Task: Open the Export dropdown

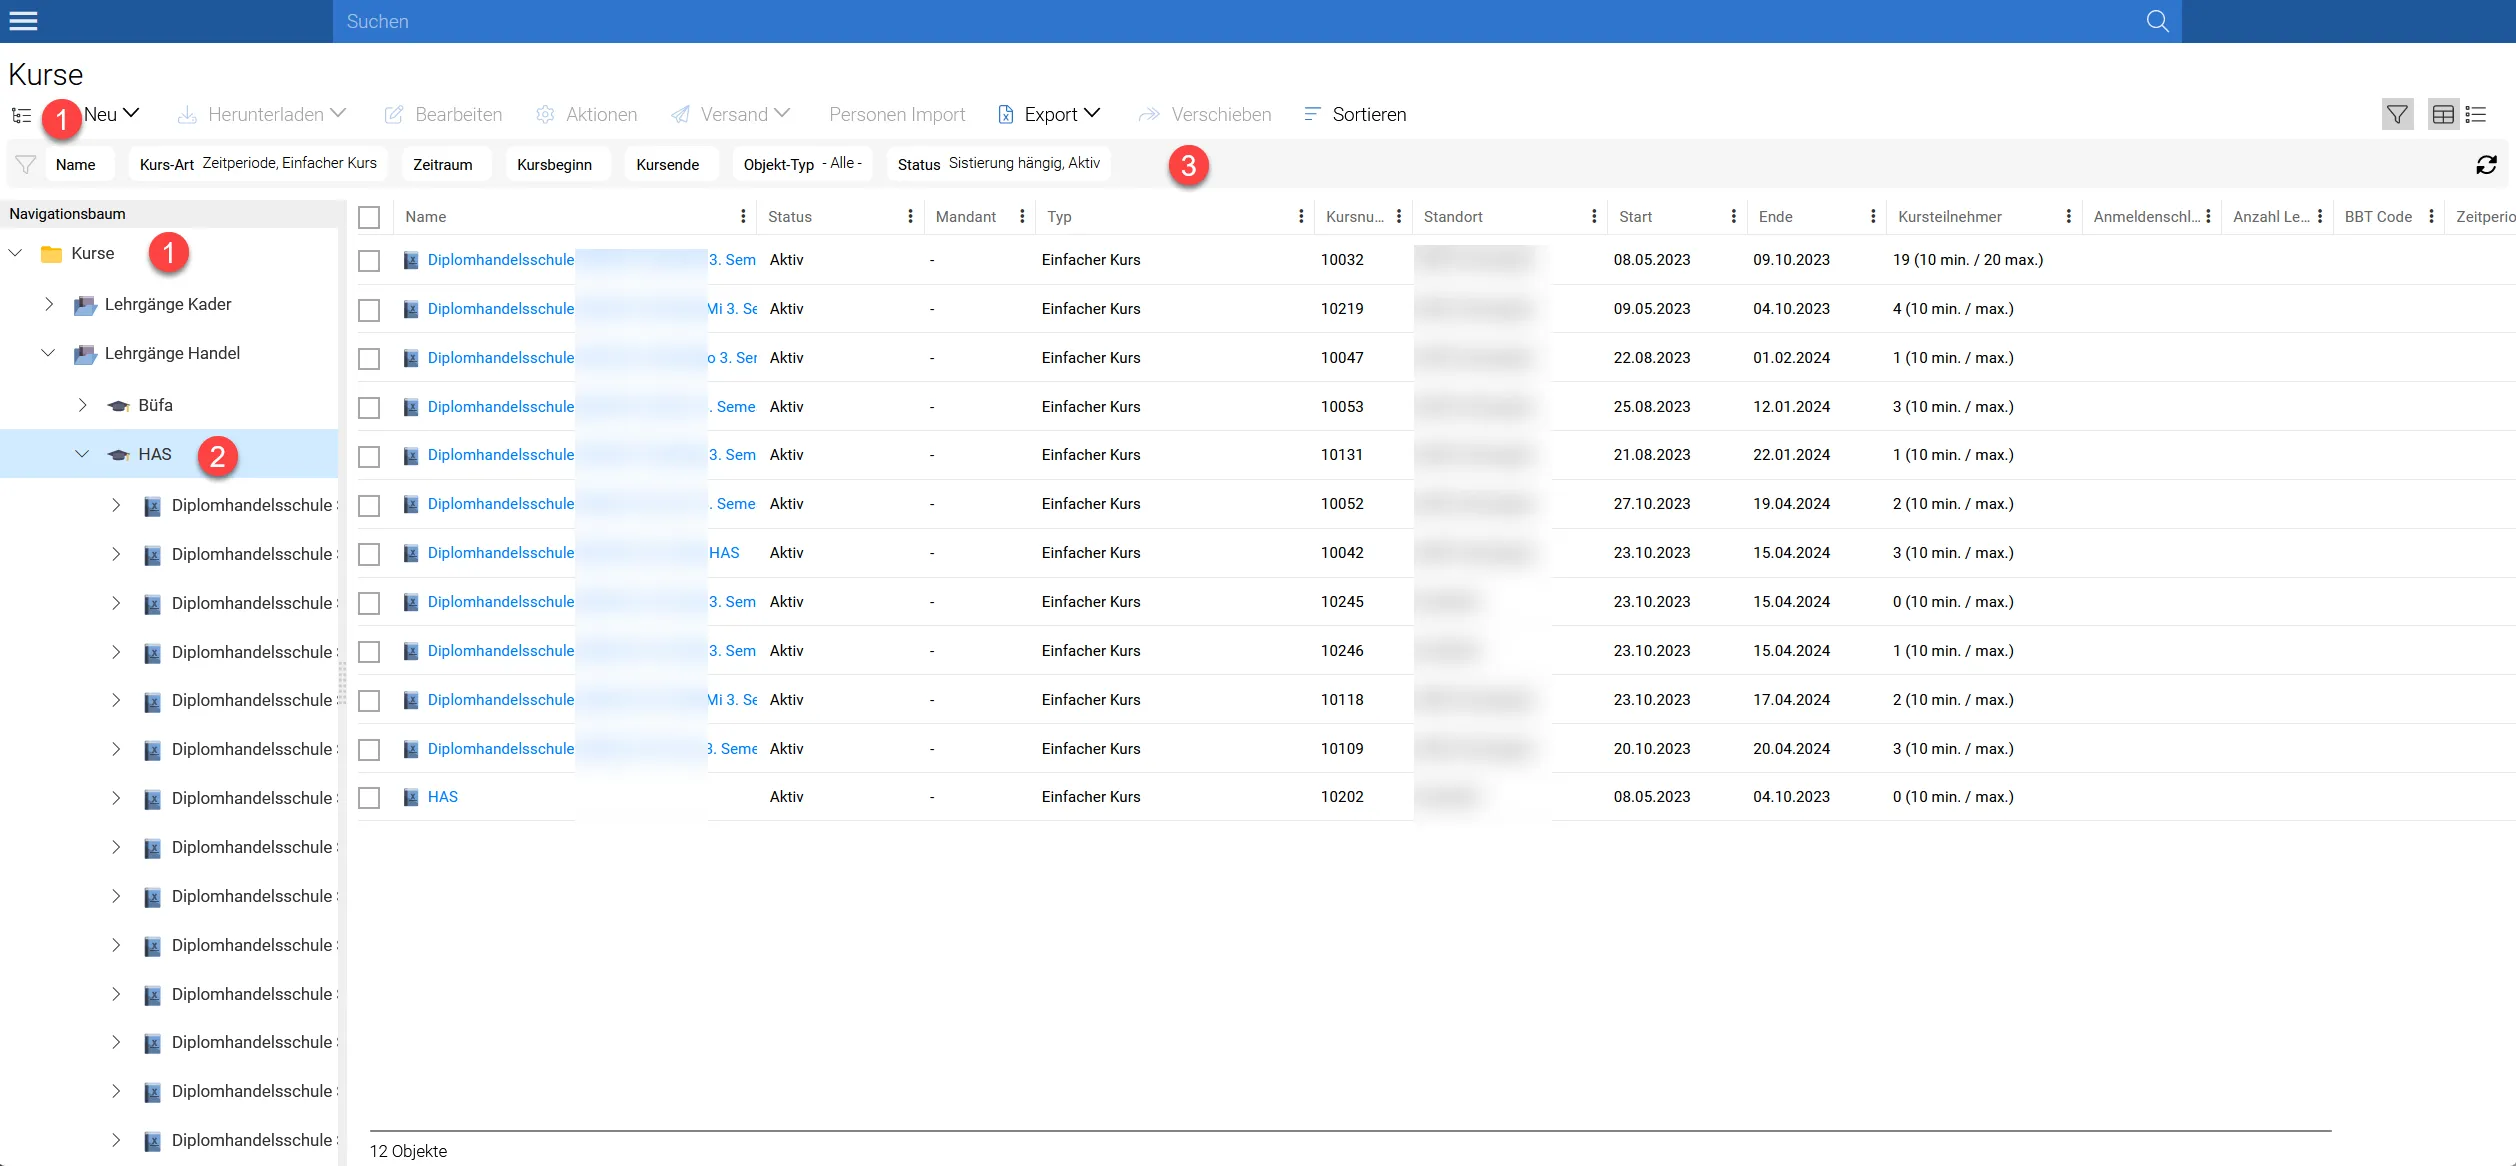Action: pos(1049,114)
